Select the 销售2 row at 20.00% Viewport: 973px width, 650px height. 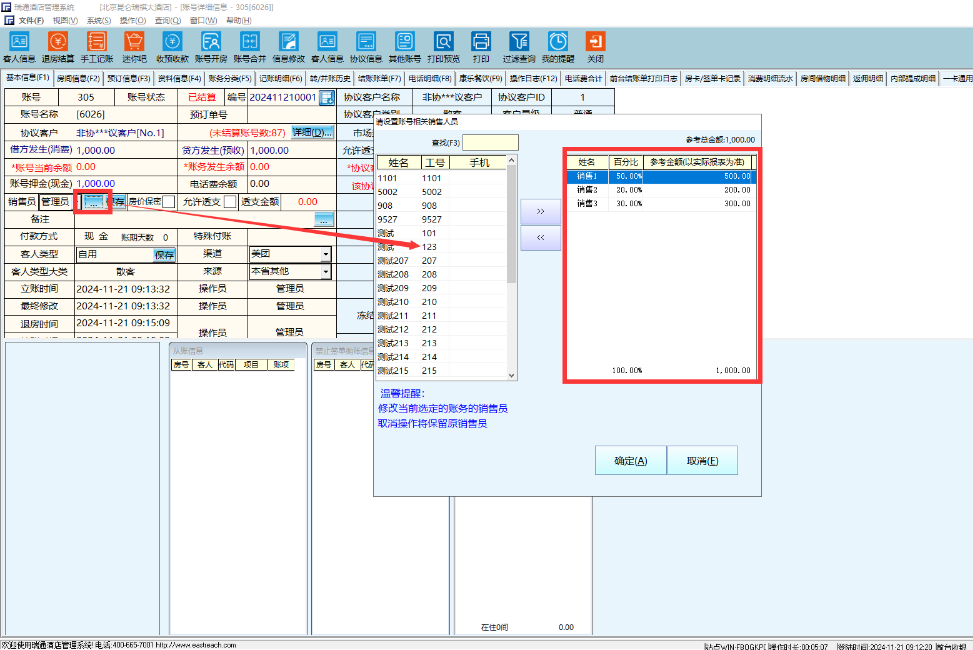[661, 190]
